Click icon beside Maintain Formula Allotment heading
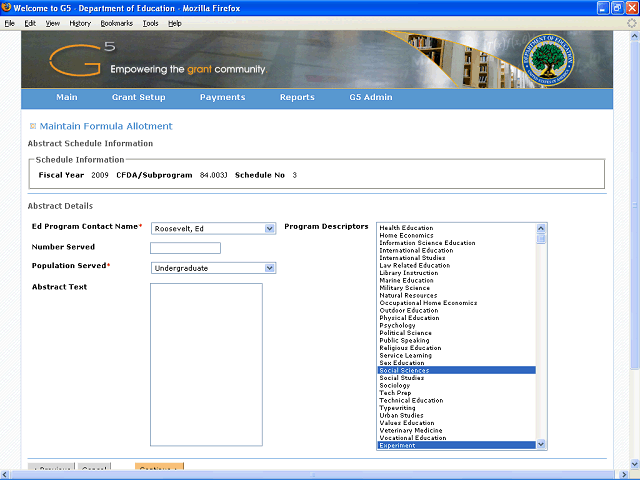This screenshot has height=480, width=640. pos(33,126)
